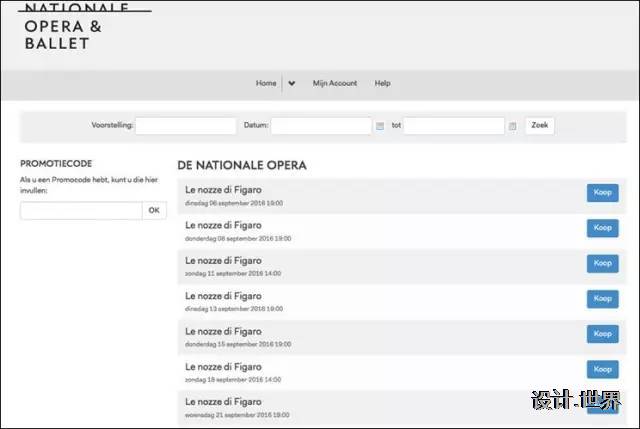Screen dimensions: 640x429
Task: Open the calendar icon after the tot field
Action: [512, 126]
